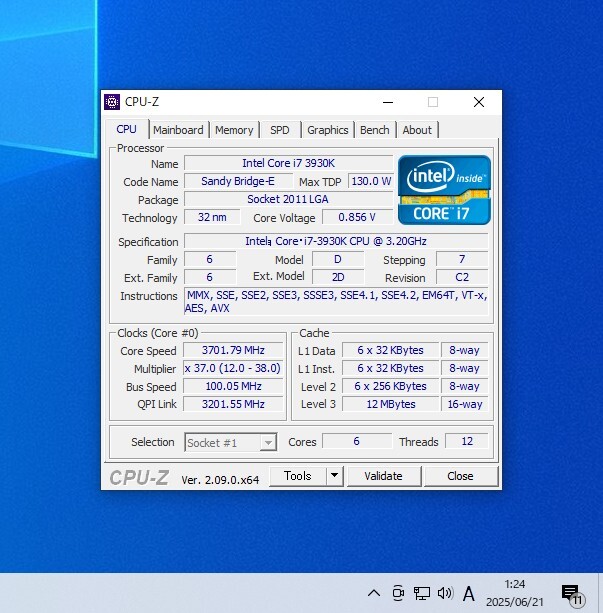Click the Cores value '6'
603x613 pixels.
357,441
